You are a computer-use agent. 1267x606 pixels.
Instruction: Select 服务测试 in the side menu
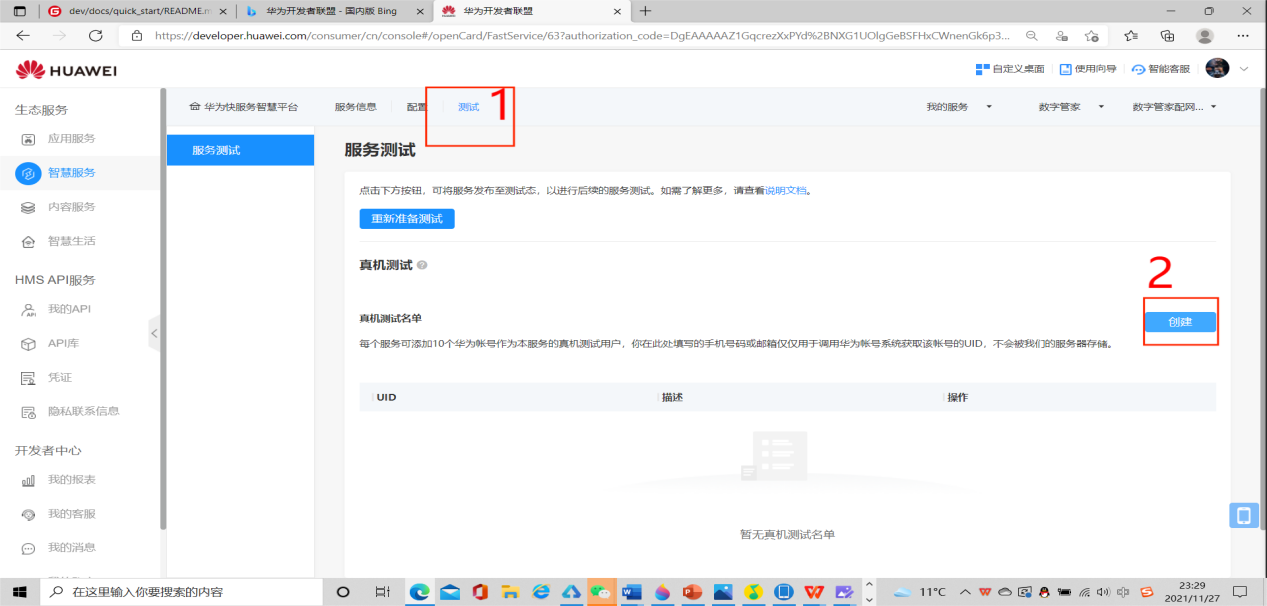pos(240,150)
